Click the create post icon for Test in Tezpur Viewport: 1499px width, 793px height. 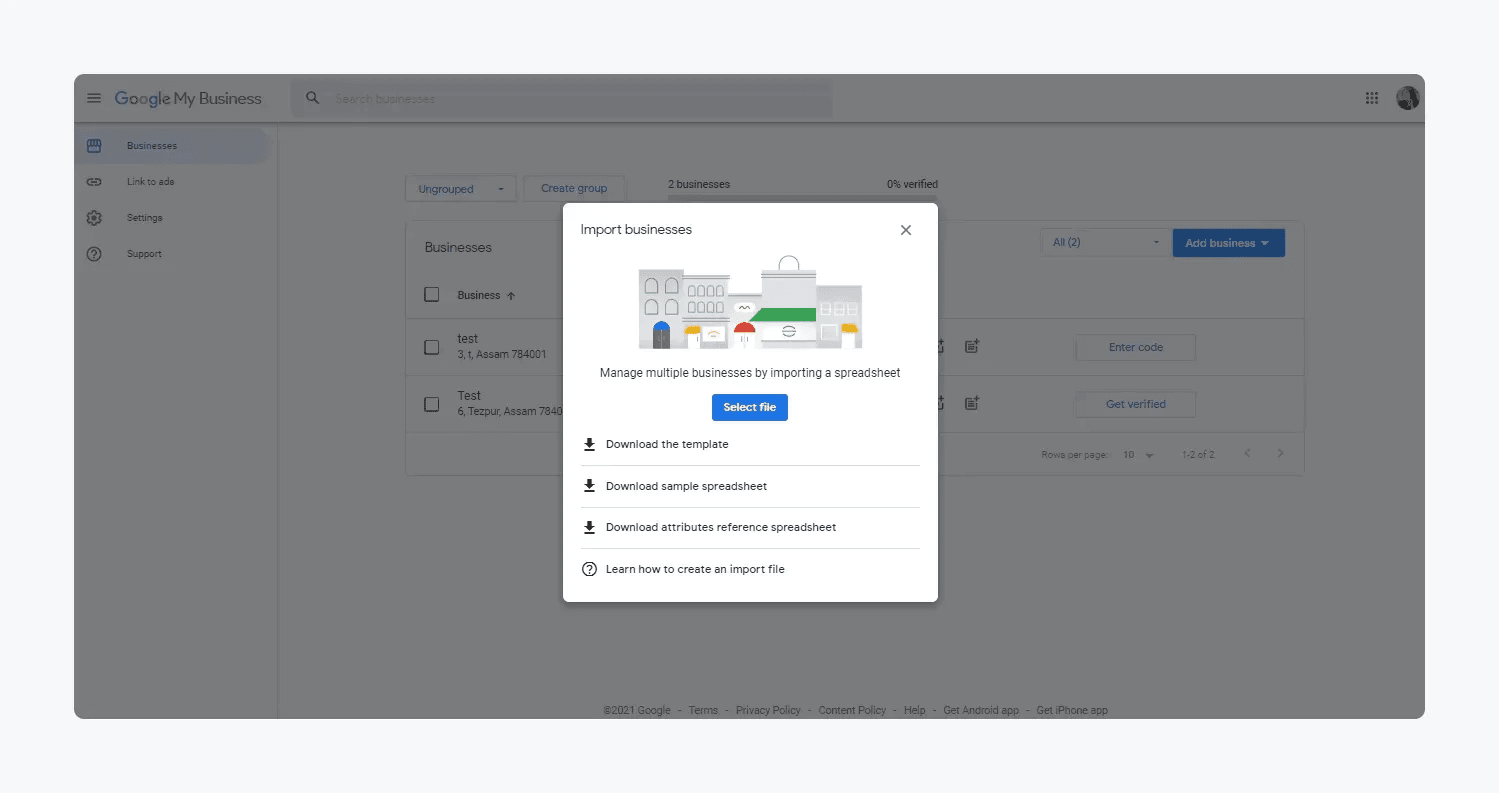coord(971,404)
